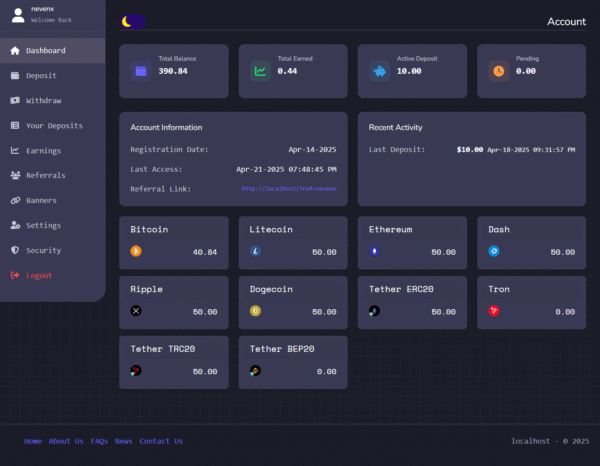
Task: Click the Account heading at top right
Action: [x=566, y=21]
